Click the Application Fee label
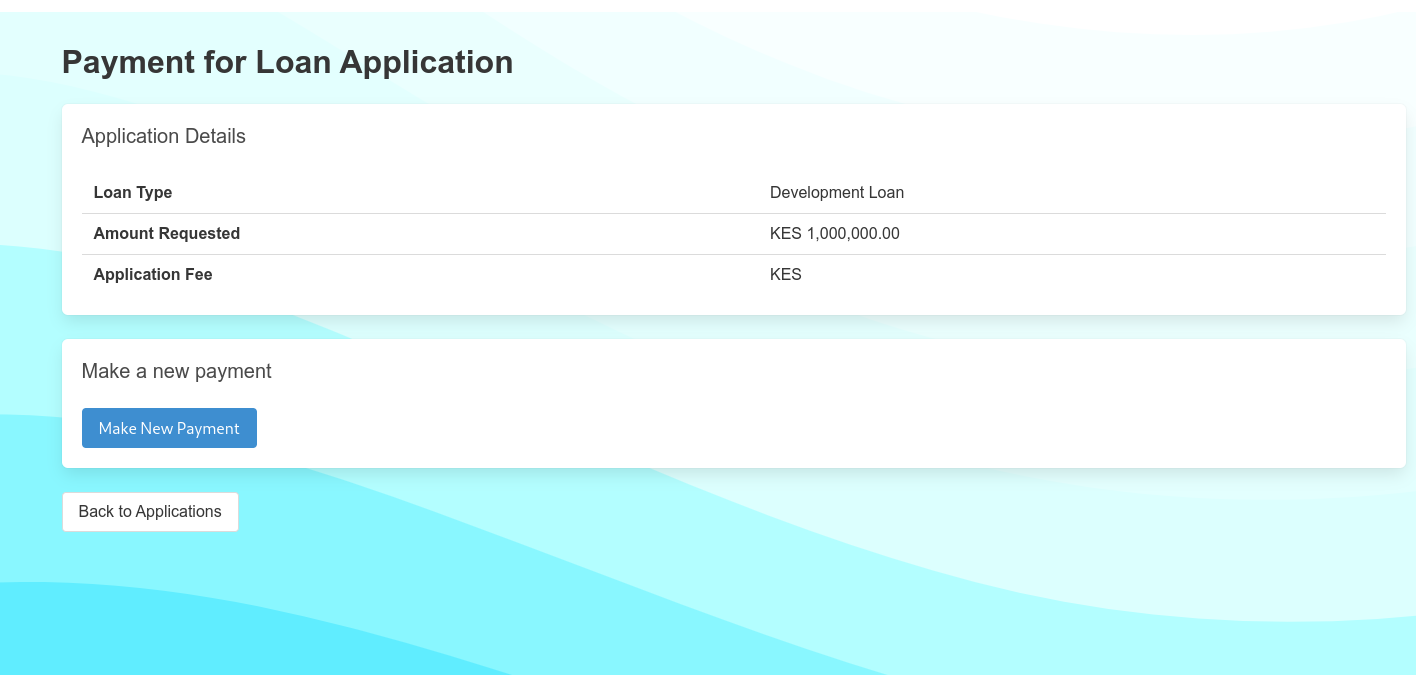Image resolution: width=1416 pixels, height=675 pixels. (153, 275)
